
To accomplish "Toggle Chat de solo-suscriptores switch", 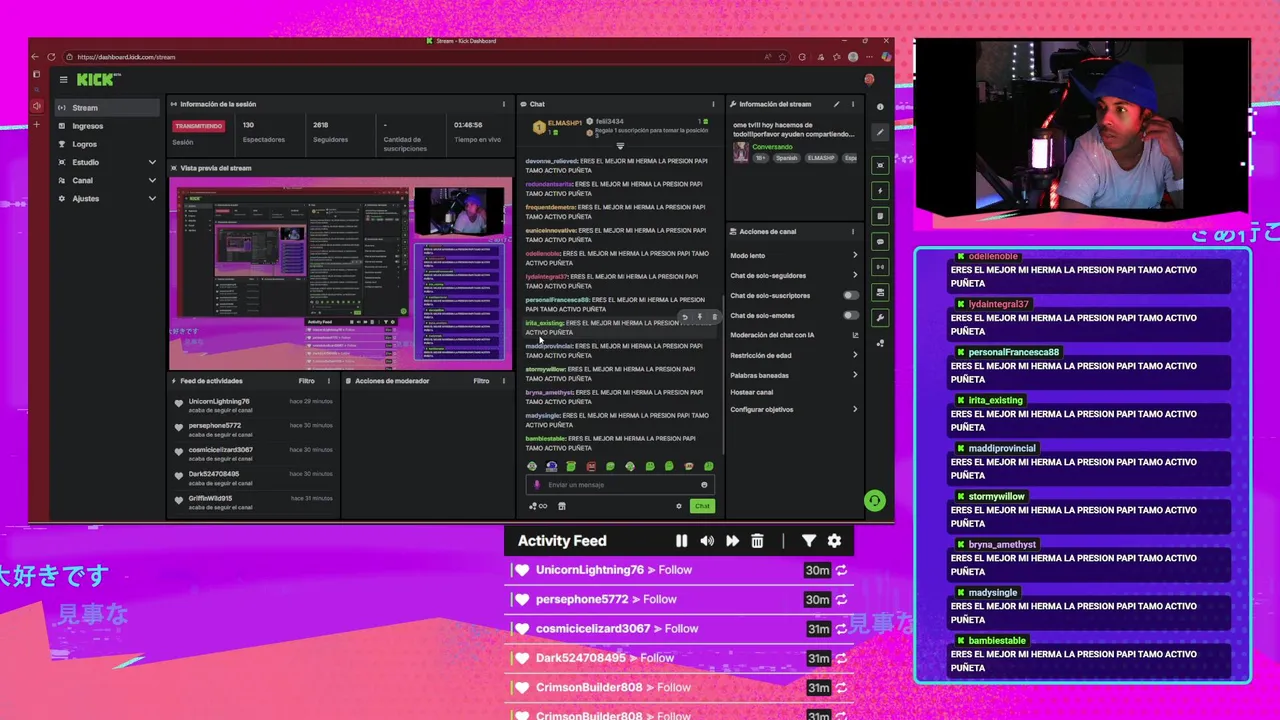I will click(850, 296).
